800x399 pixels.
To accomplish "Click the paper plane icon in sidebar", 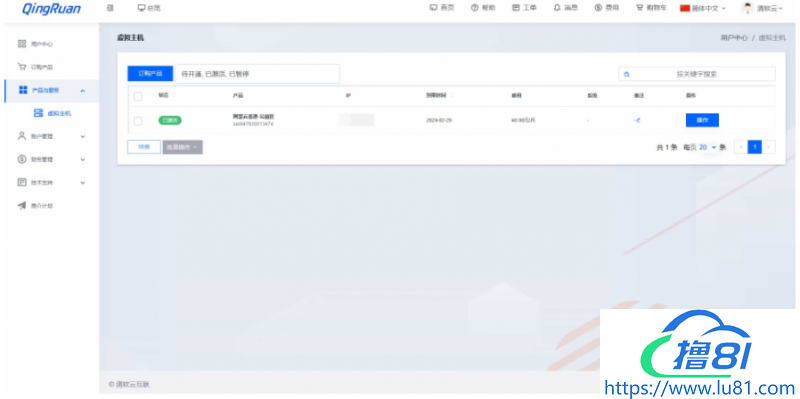I will pyautogui.click(x=21, y=206).
